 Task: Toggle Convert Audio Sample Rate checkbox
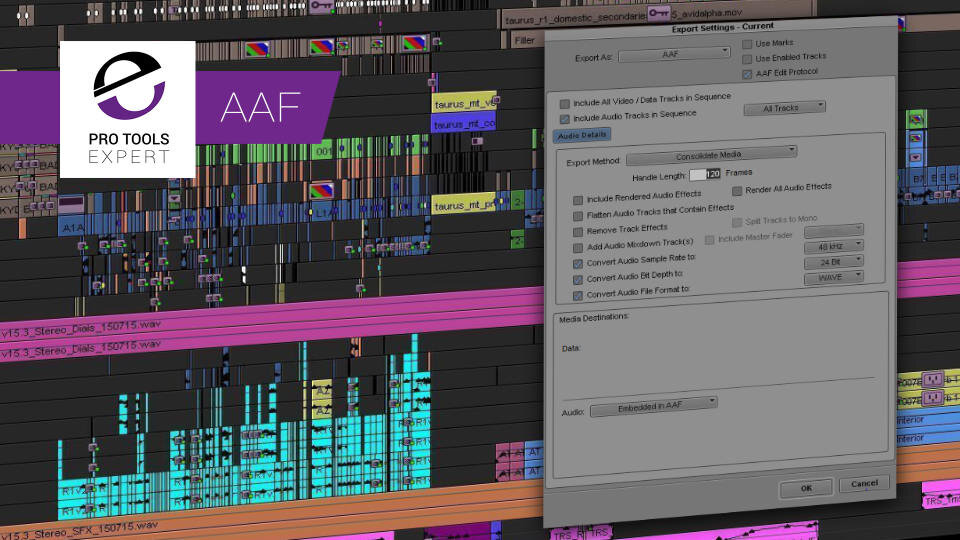(577, 264)
